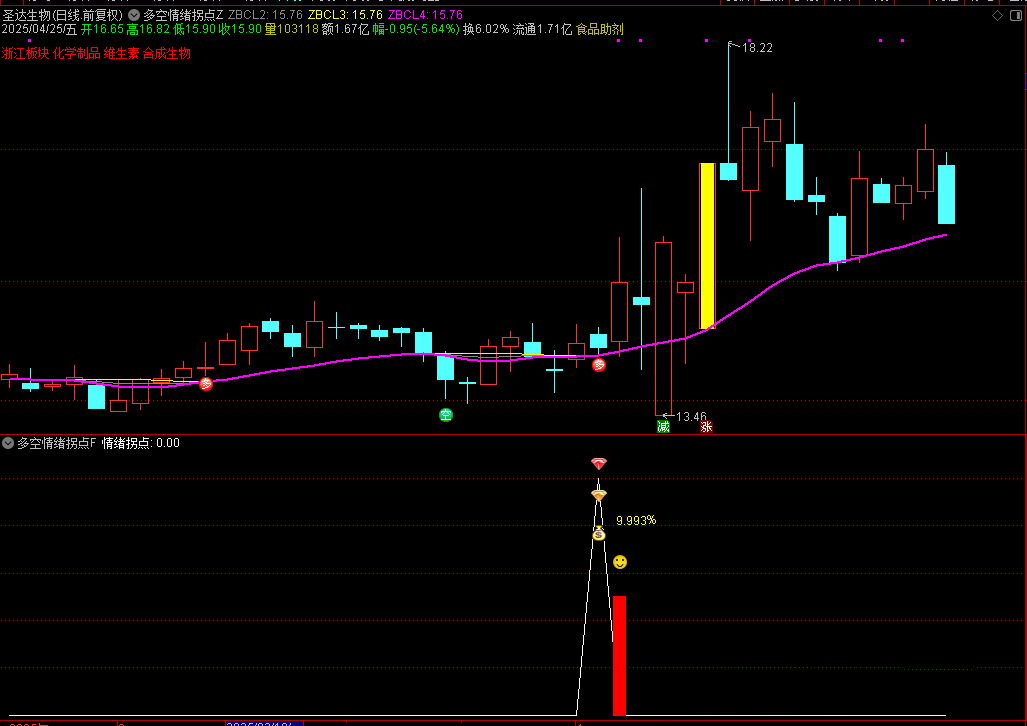Click the red bar in sentiment indicator
1027x726 pixels.
(x=619, y=655)
